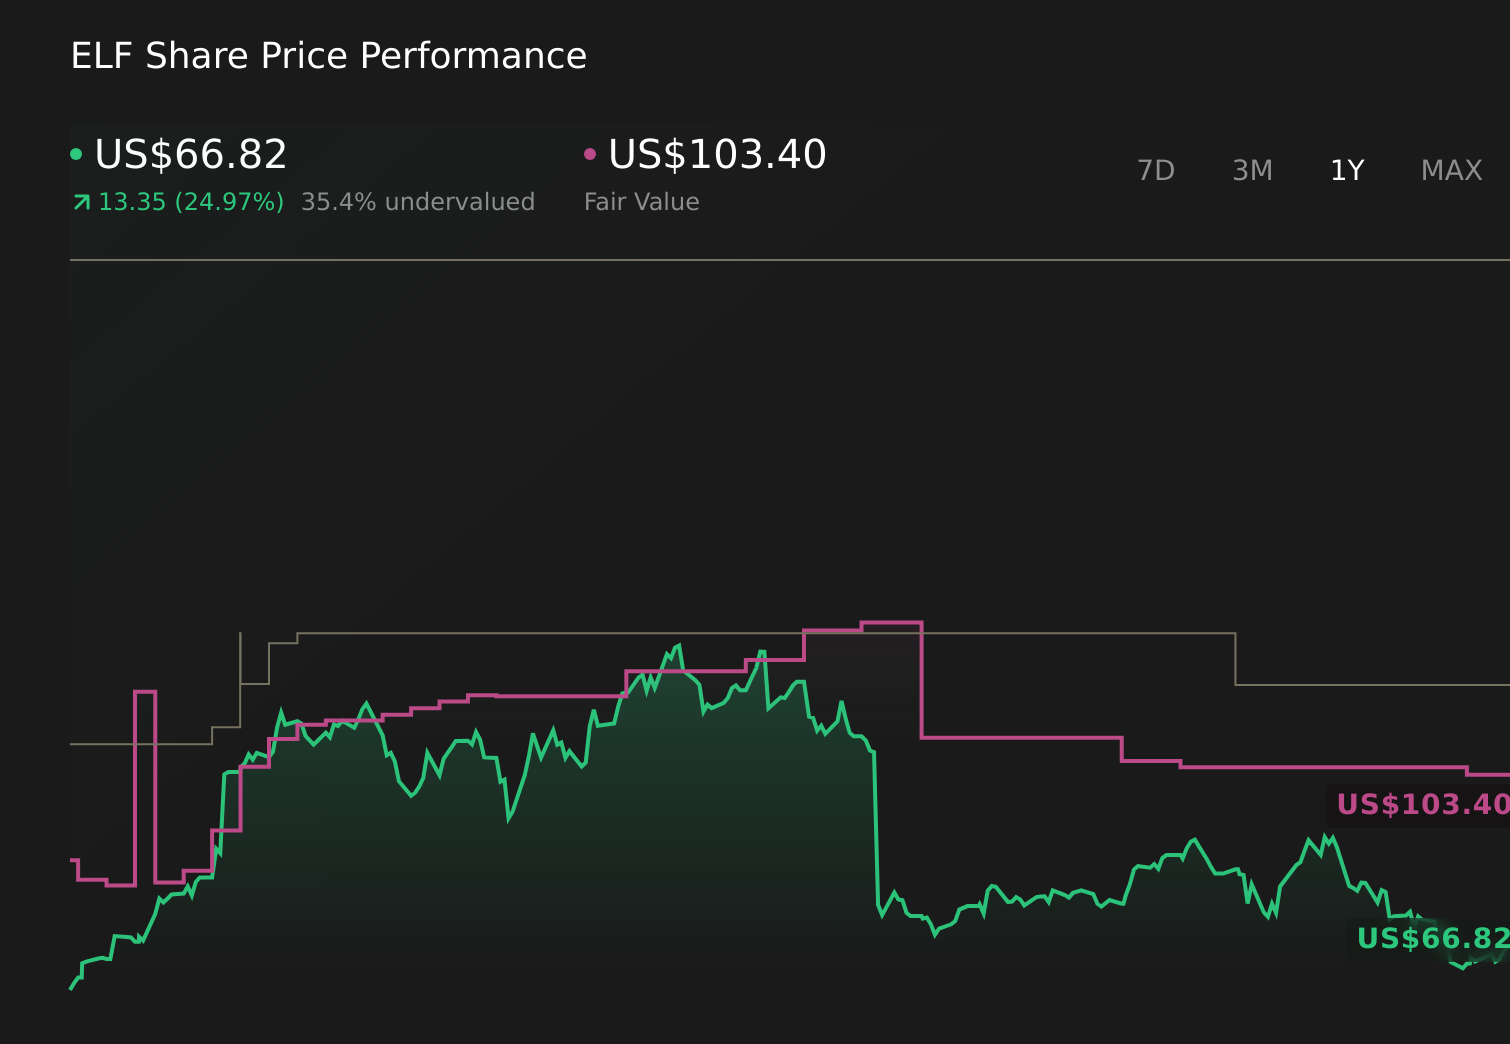
Task: Click the pink Fair Value legend dot
Action: [x=590, y=152]
